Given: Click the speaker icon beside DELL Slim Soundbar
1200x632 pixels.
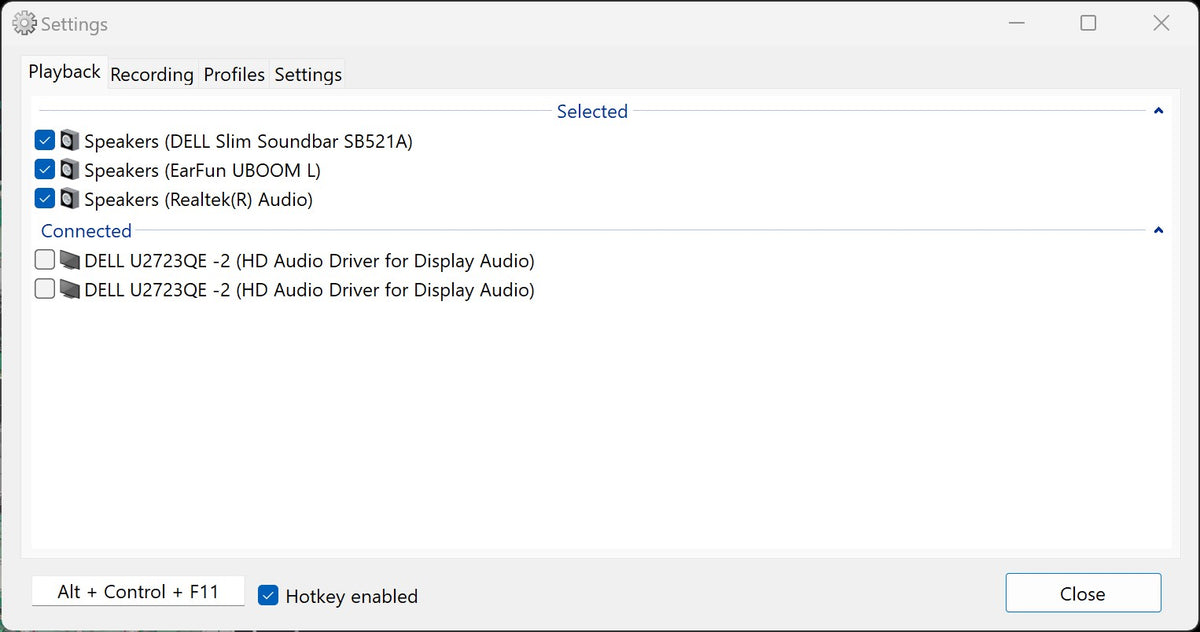Looking at the screenshot, I should pos(69,141).
